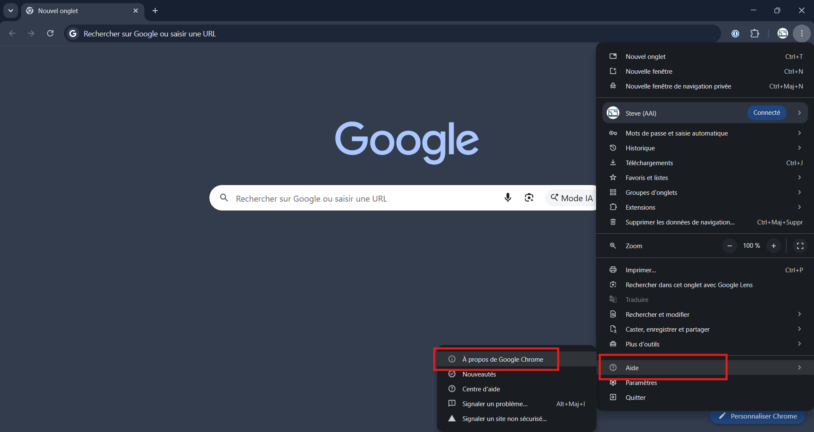Open Paramètres from the menu
This screenshot has width=814, height=432.
click(x=704, y=383)
